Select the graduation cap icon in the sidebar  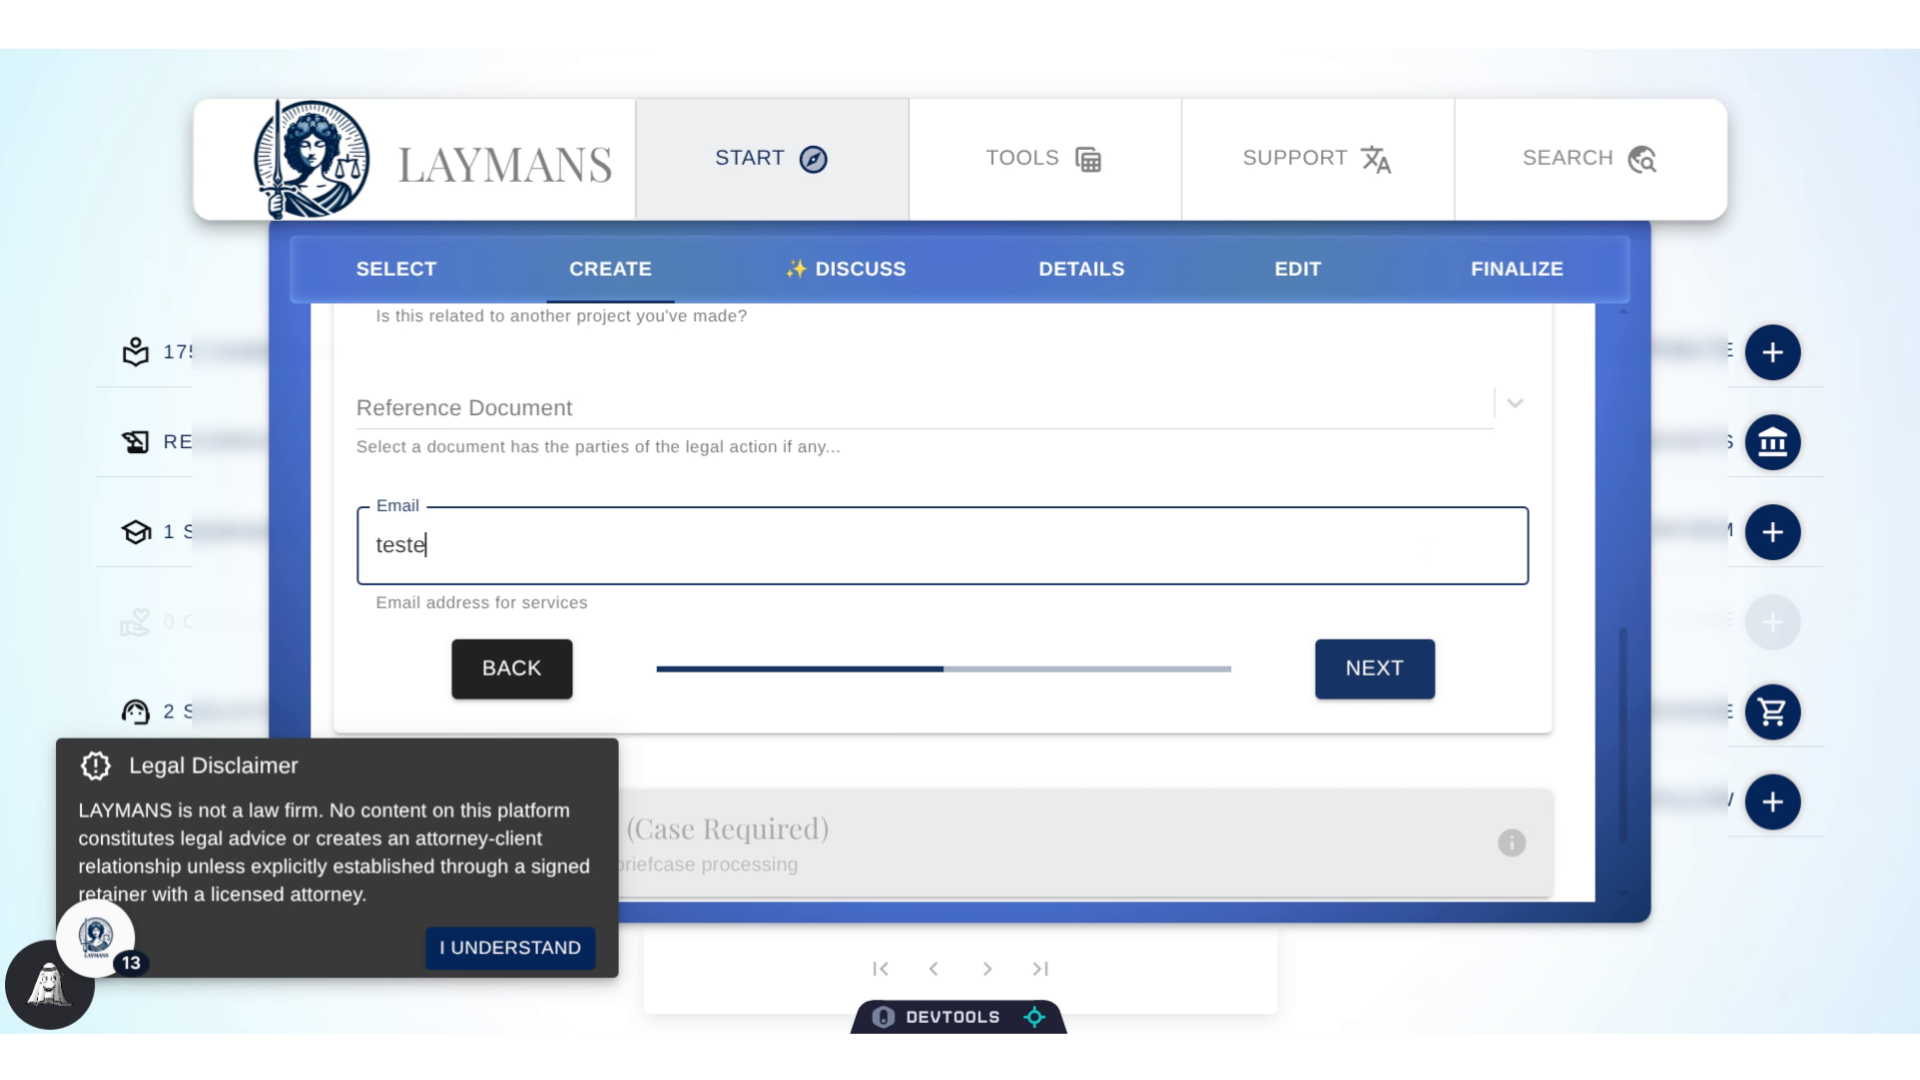click(135, 532)
